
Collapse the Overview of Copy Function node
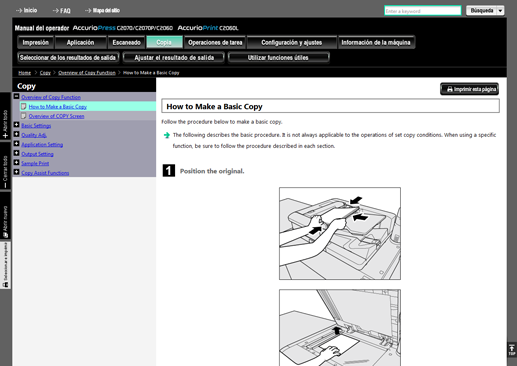tap(16, 96)
